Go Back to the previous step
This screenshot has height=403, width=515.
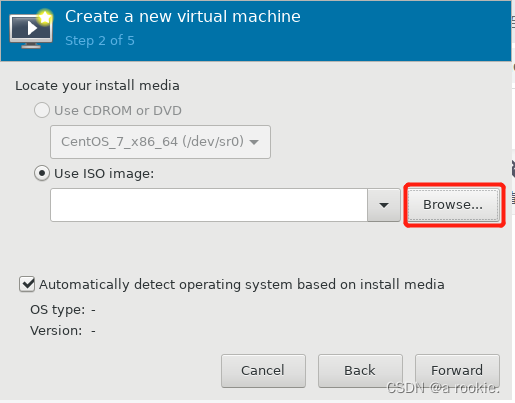360,370
